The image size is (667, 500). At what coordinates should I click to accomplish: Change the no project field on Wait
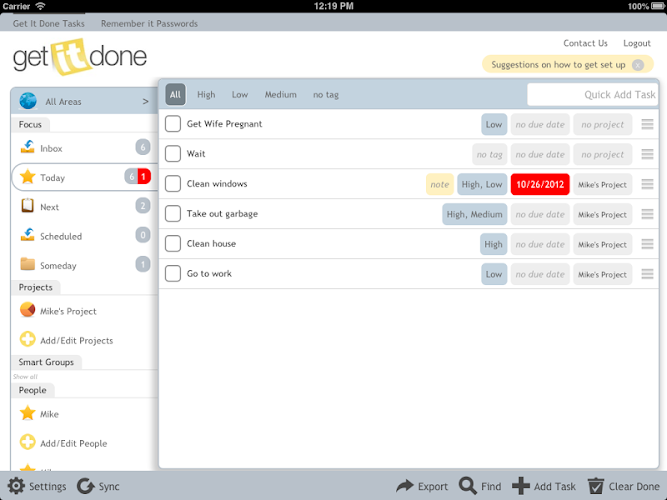[602, 154]
